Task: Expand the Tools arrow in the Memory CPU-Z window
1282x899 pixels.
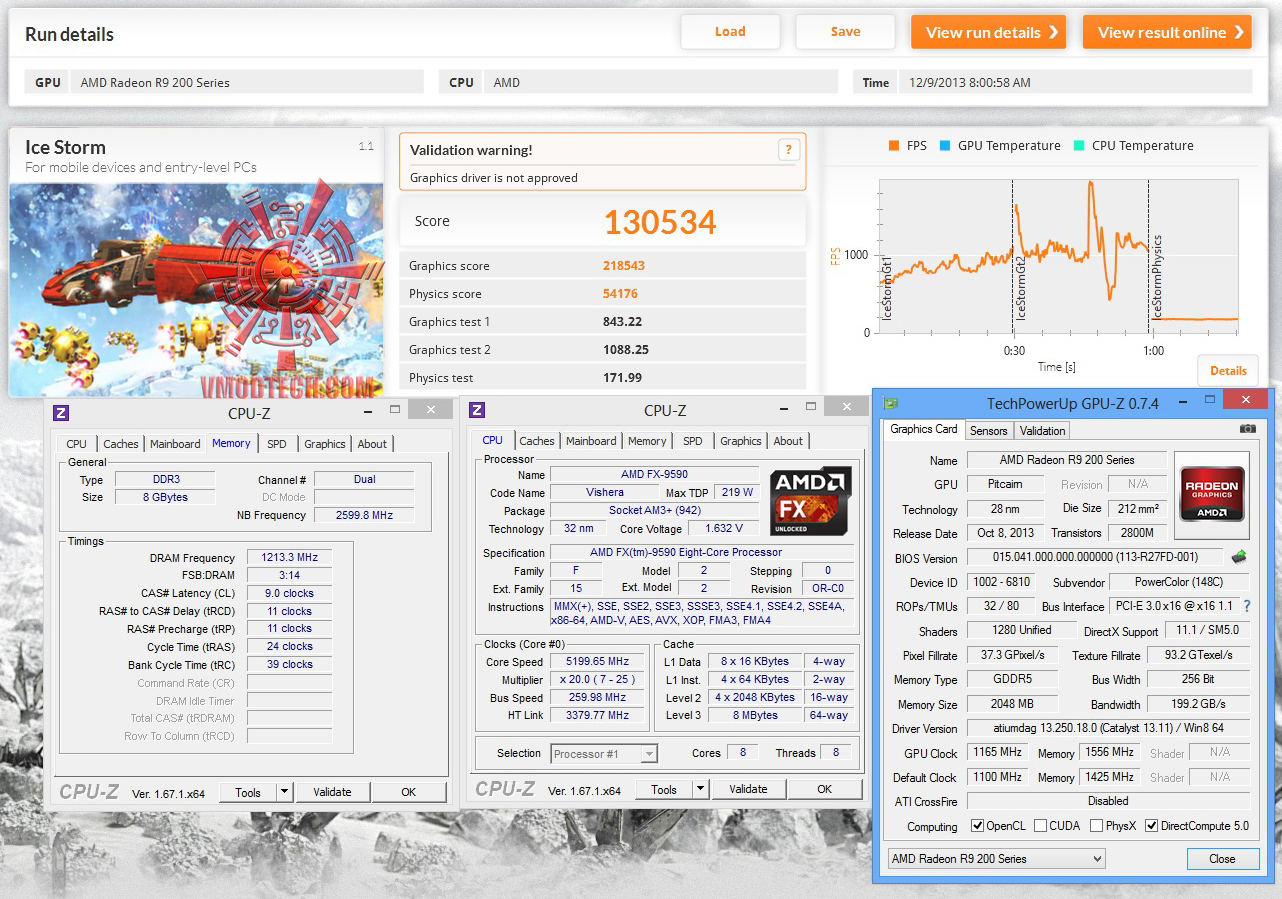Action: click(285, 792)
